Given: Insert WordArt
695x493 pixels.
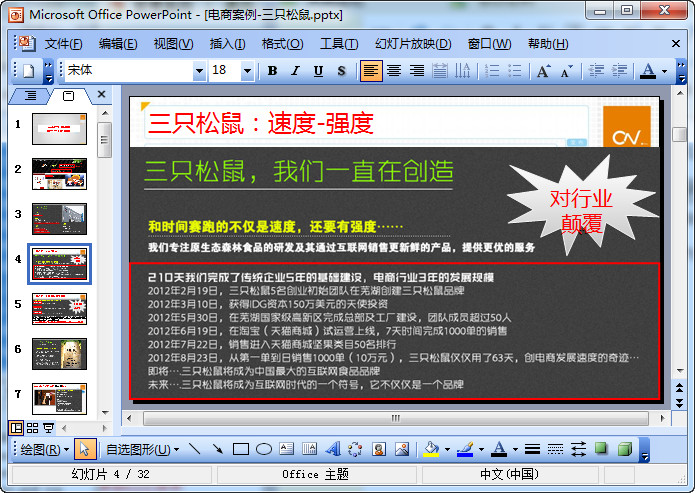Looking at the screenshot, I should (x=332, y=450).
